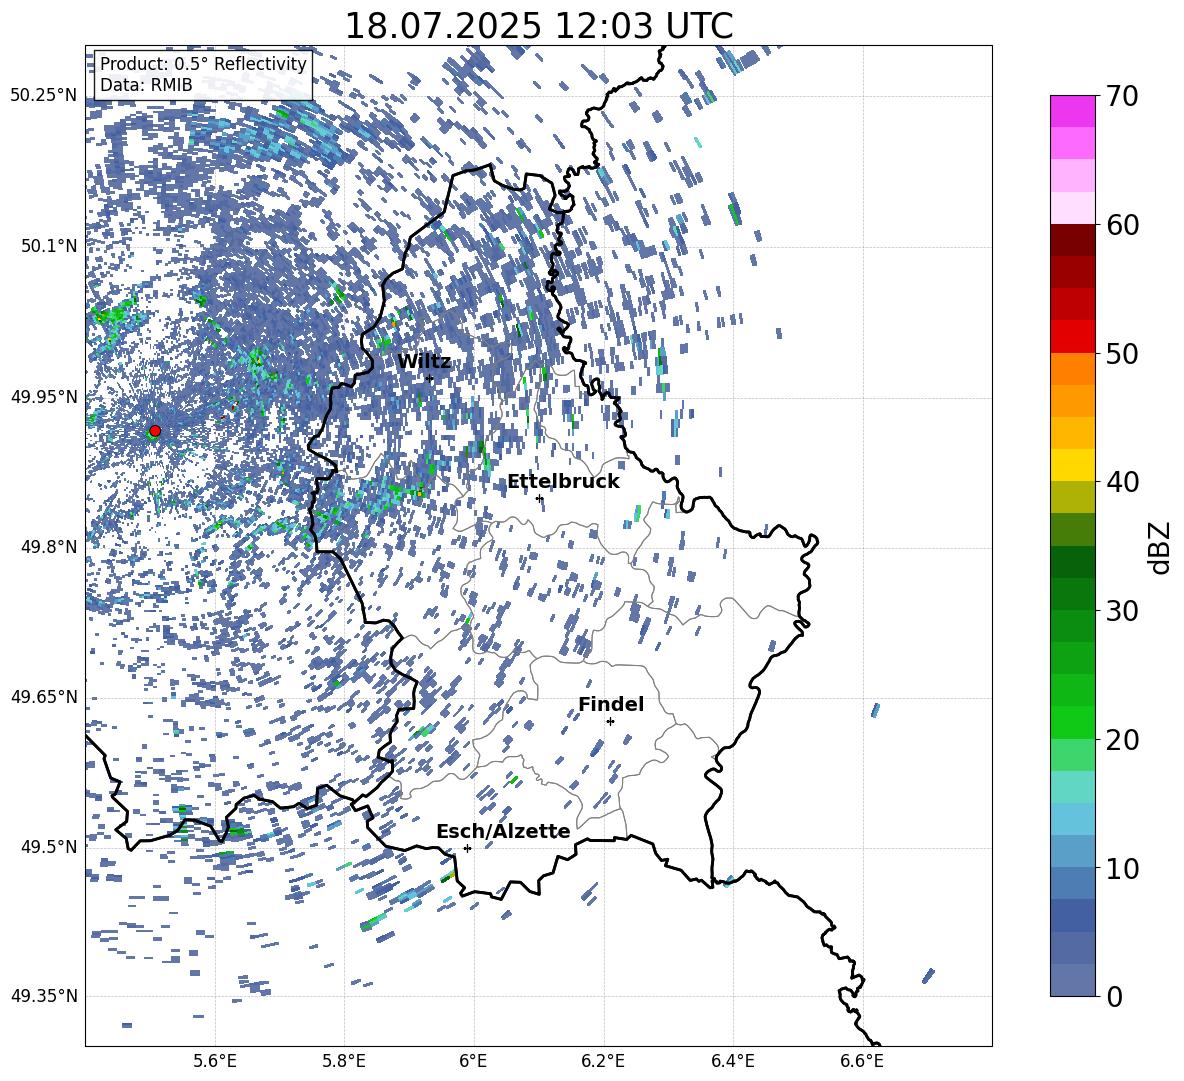Pick the magenta swatch near 70 dBZ
Image resolution: width=1184 pixels, height=1081 pixels.
(x=1073, y=111)
